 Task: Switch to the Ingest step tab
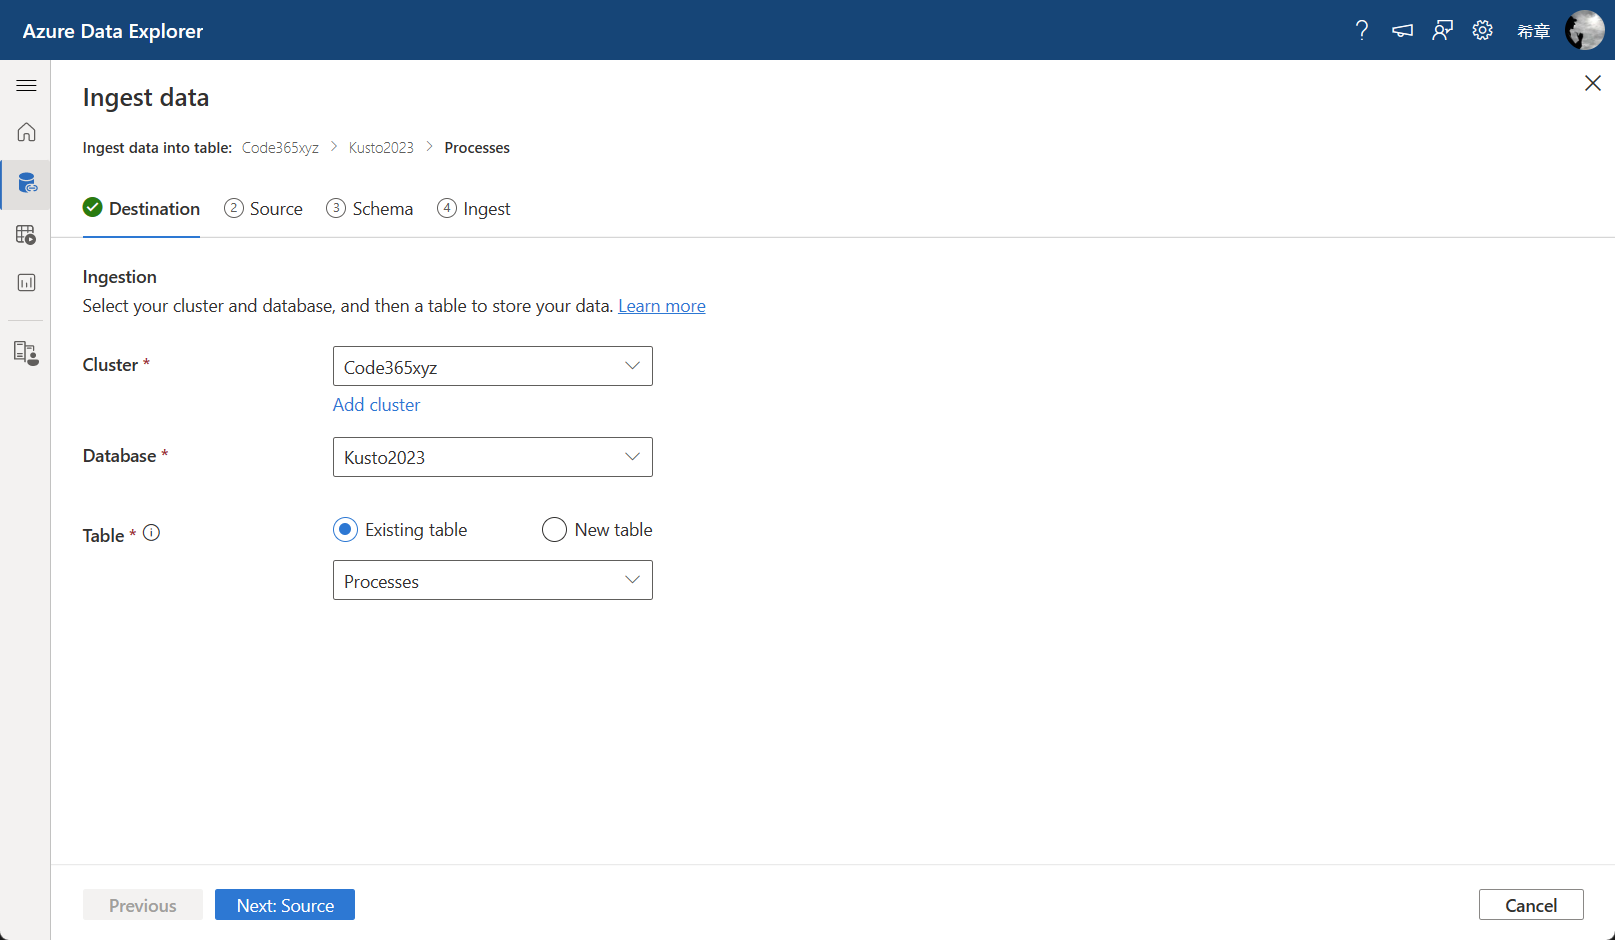pyautogui.click(x=474, y=208)
